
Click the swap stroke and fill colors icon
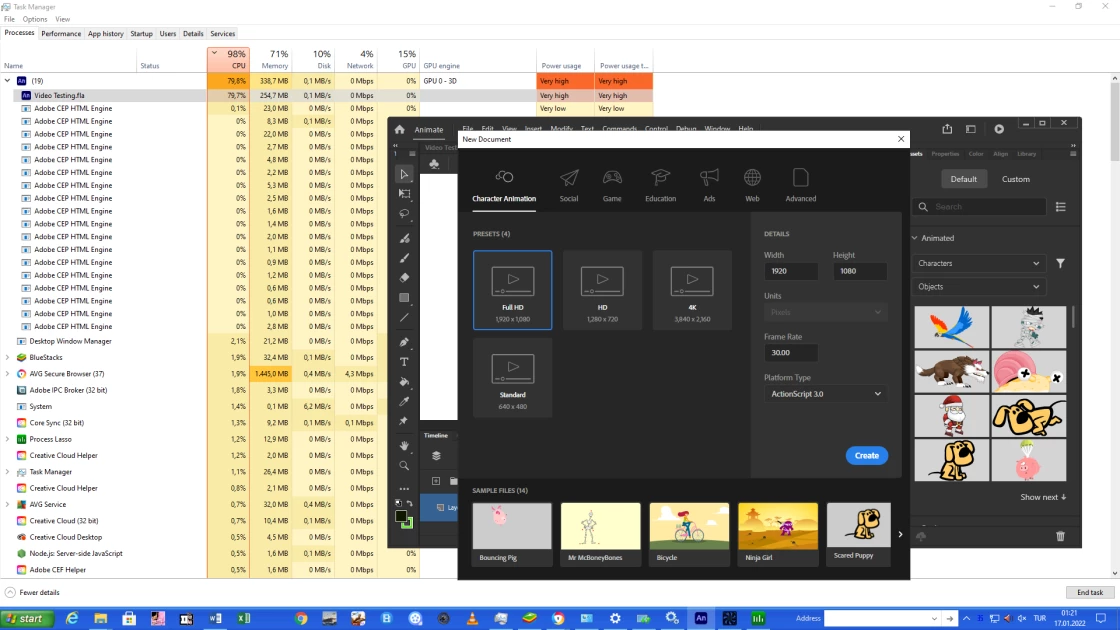pyautogui.click(x=410, y=504)
